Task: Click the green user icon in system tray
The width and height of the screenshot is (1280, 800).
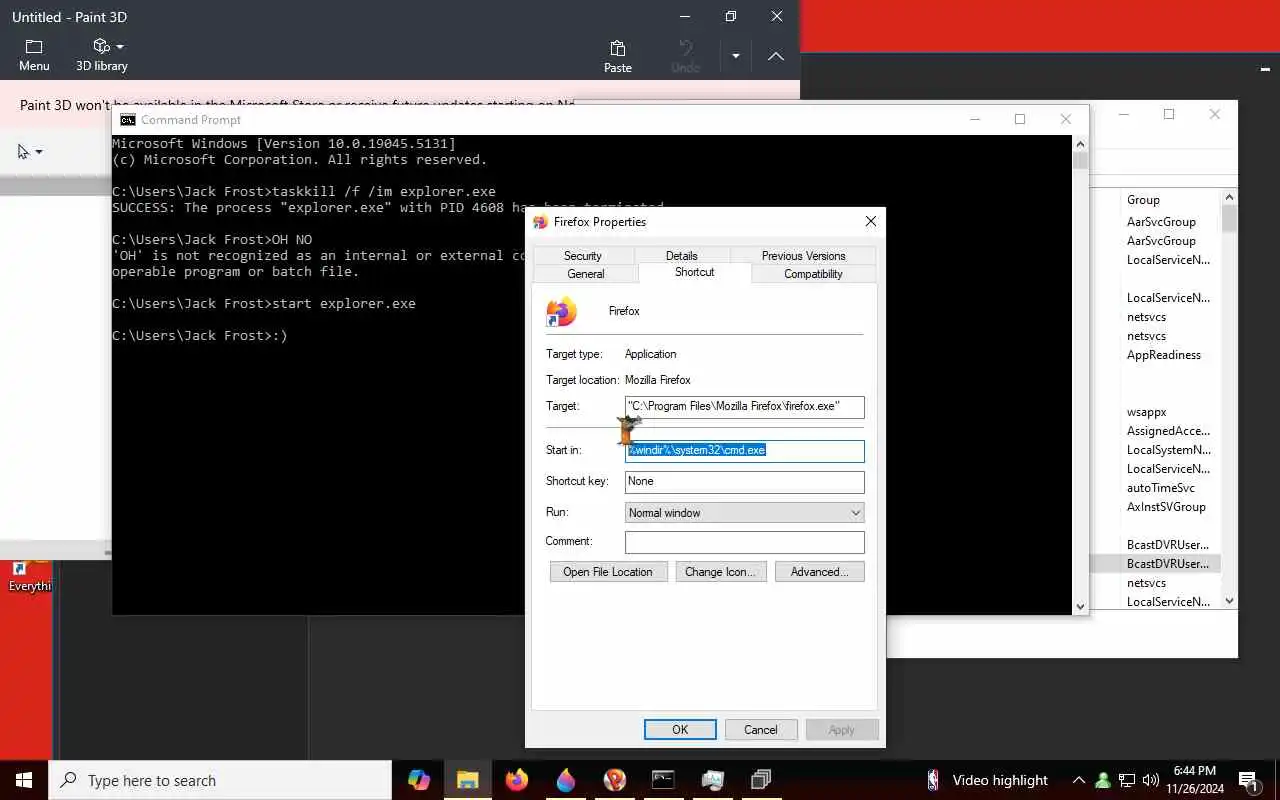Action: pyautogui.click(x=1103, y=780)
